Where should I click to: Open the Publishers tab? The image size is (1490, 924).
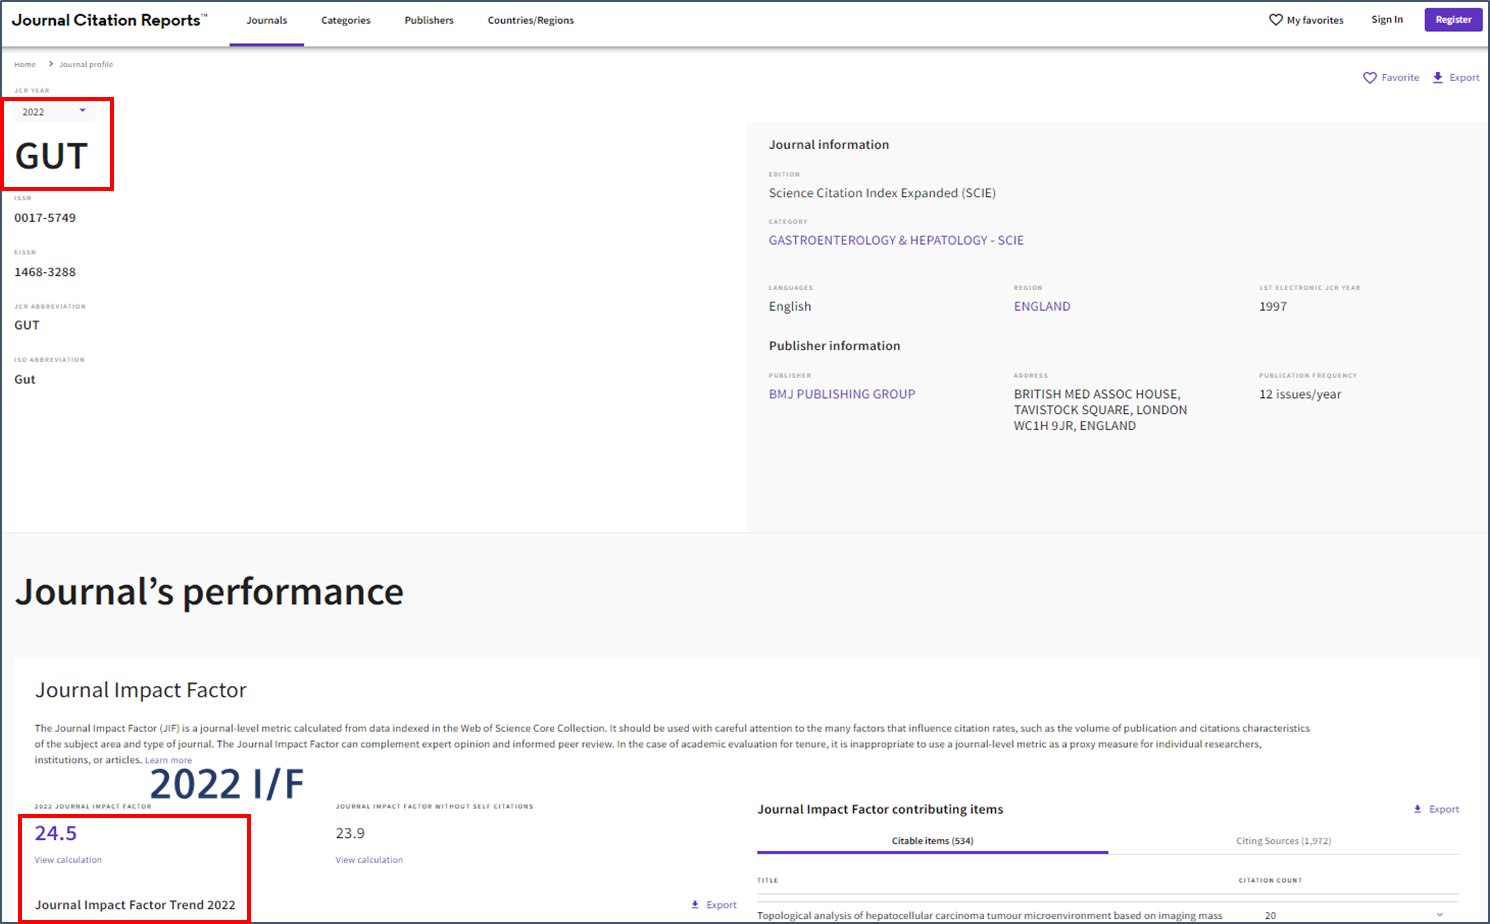[x=429, y=20]
